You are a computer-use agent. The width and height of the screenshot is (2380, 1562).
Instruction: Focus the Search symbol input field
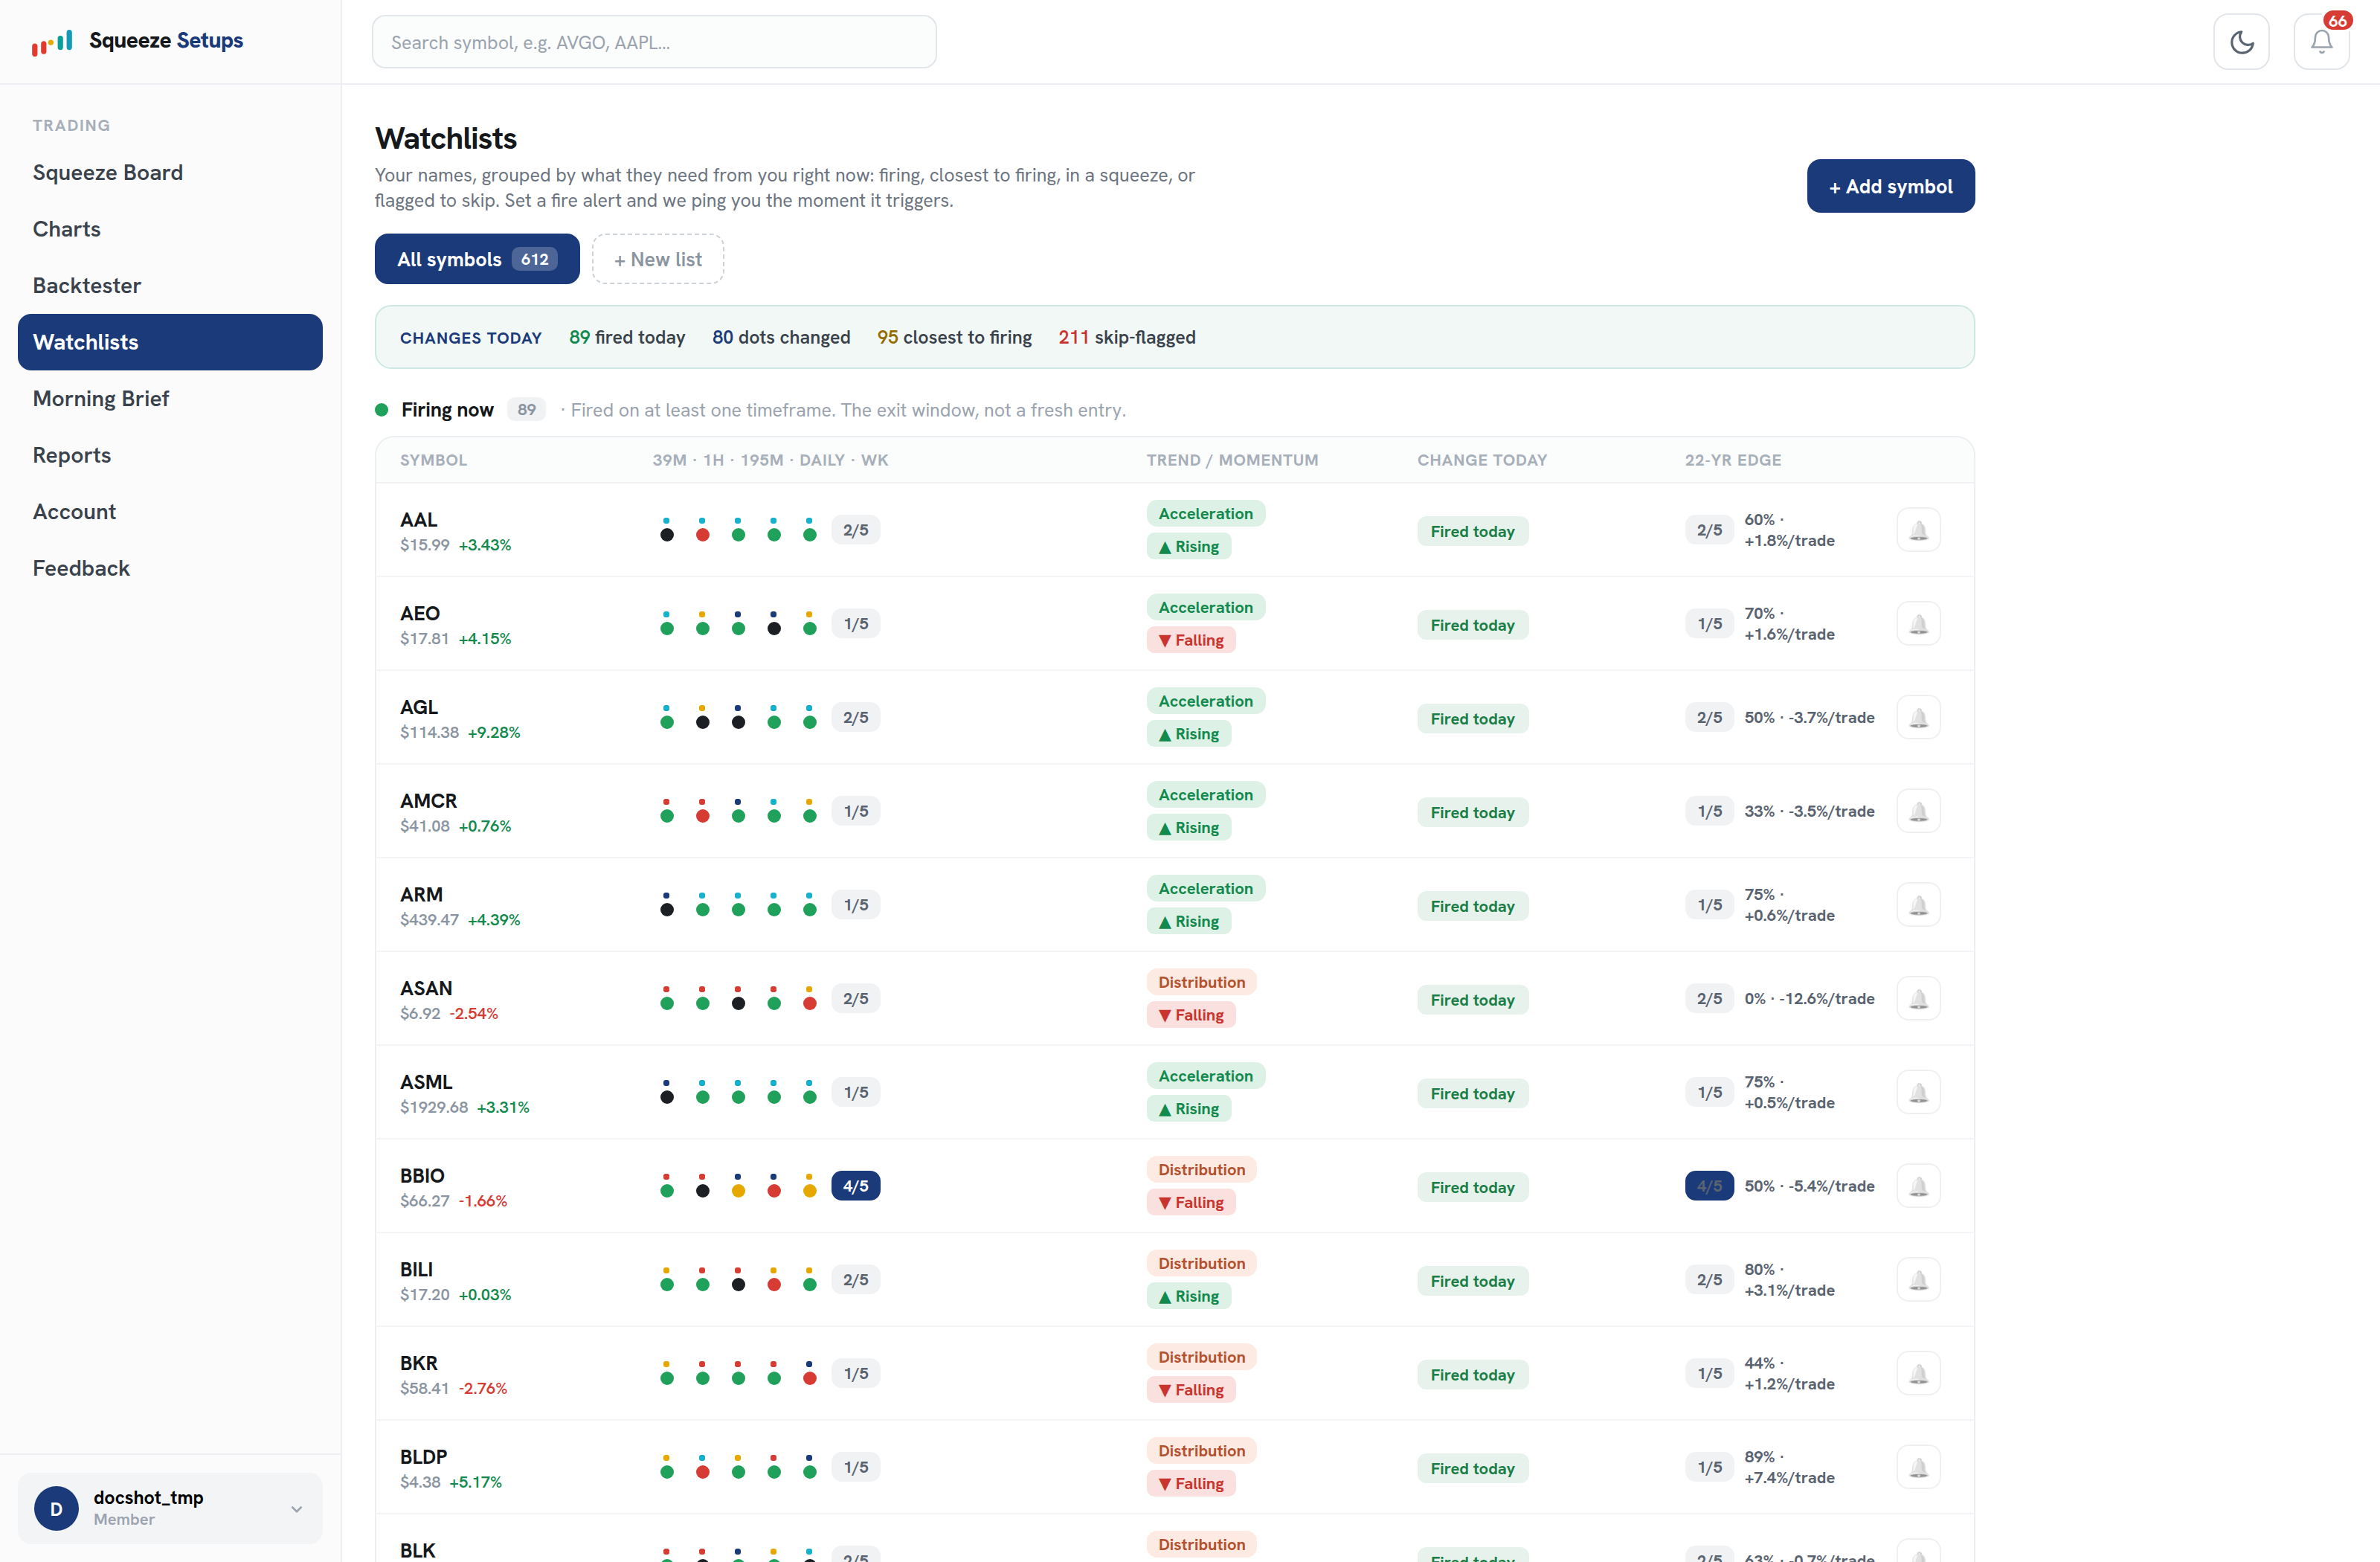[654, 42]
